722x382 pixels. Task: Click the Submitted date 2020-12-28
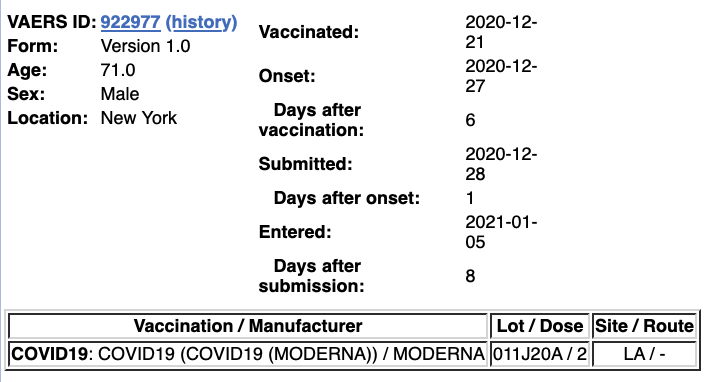tap(501, 164)
